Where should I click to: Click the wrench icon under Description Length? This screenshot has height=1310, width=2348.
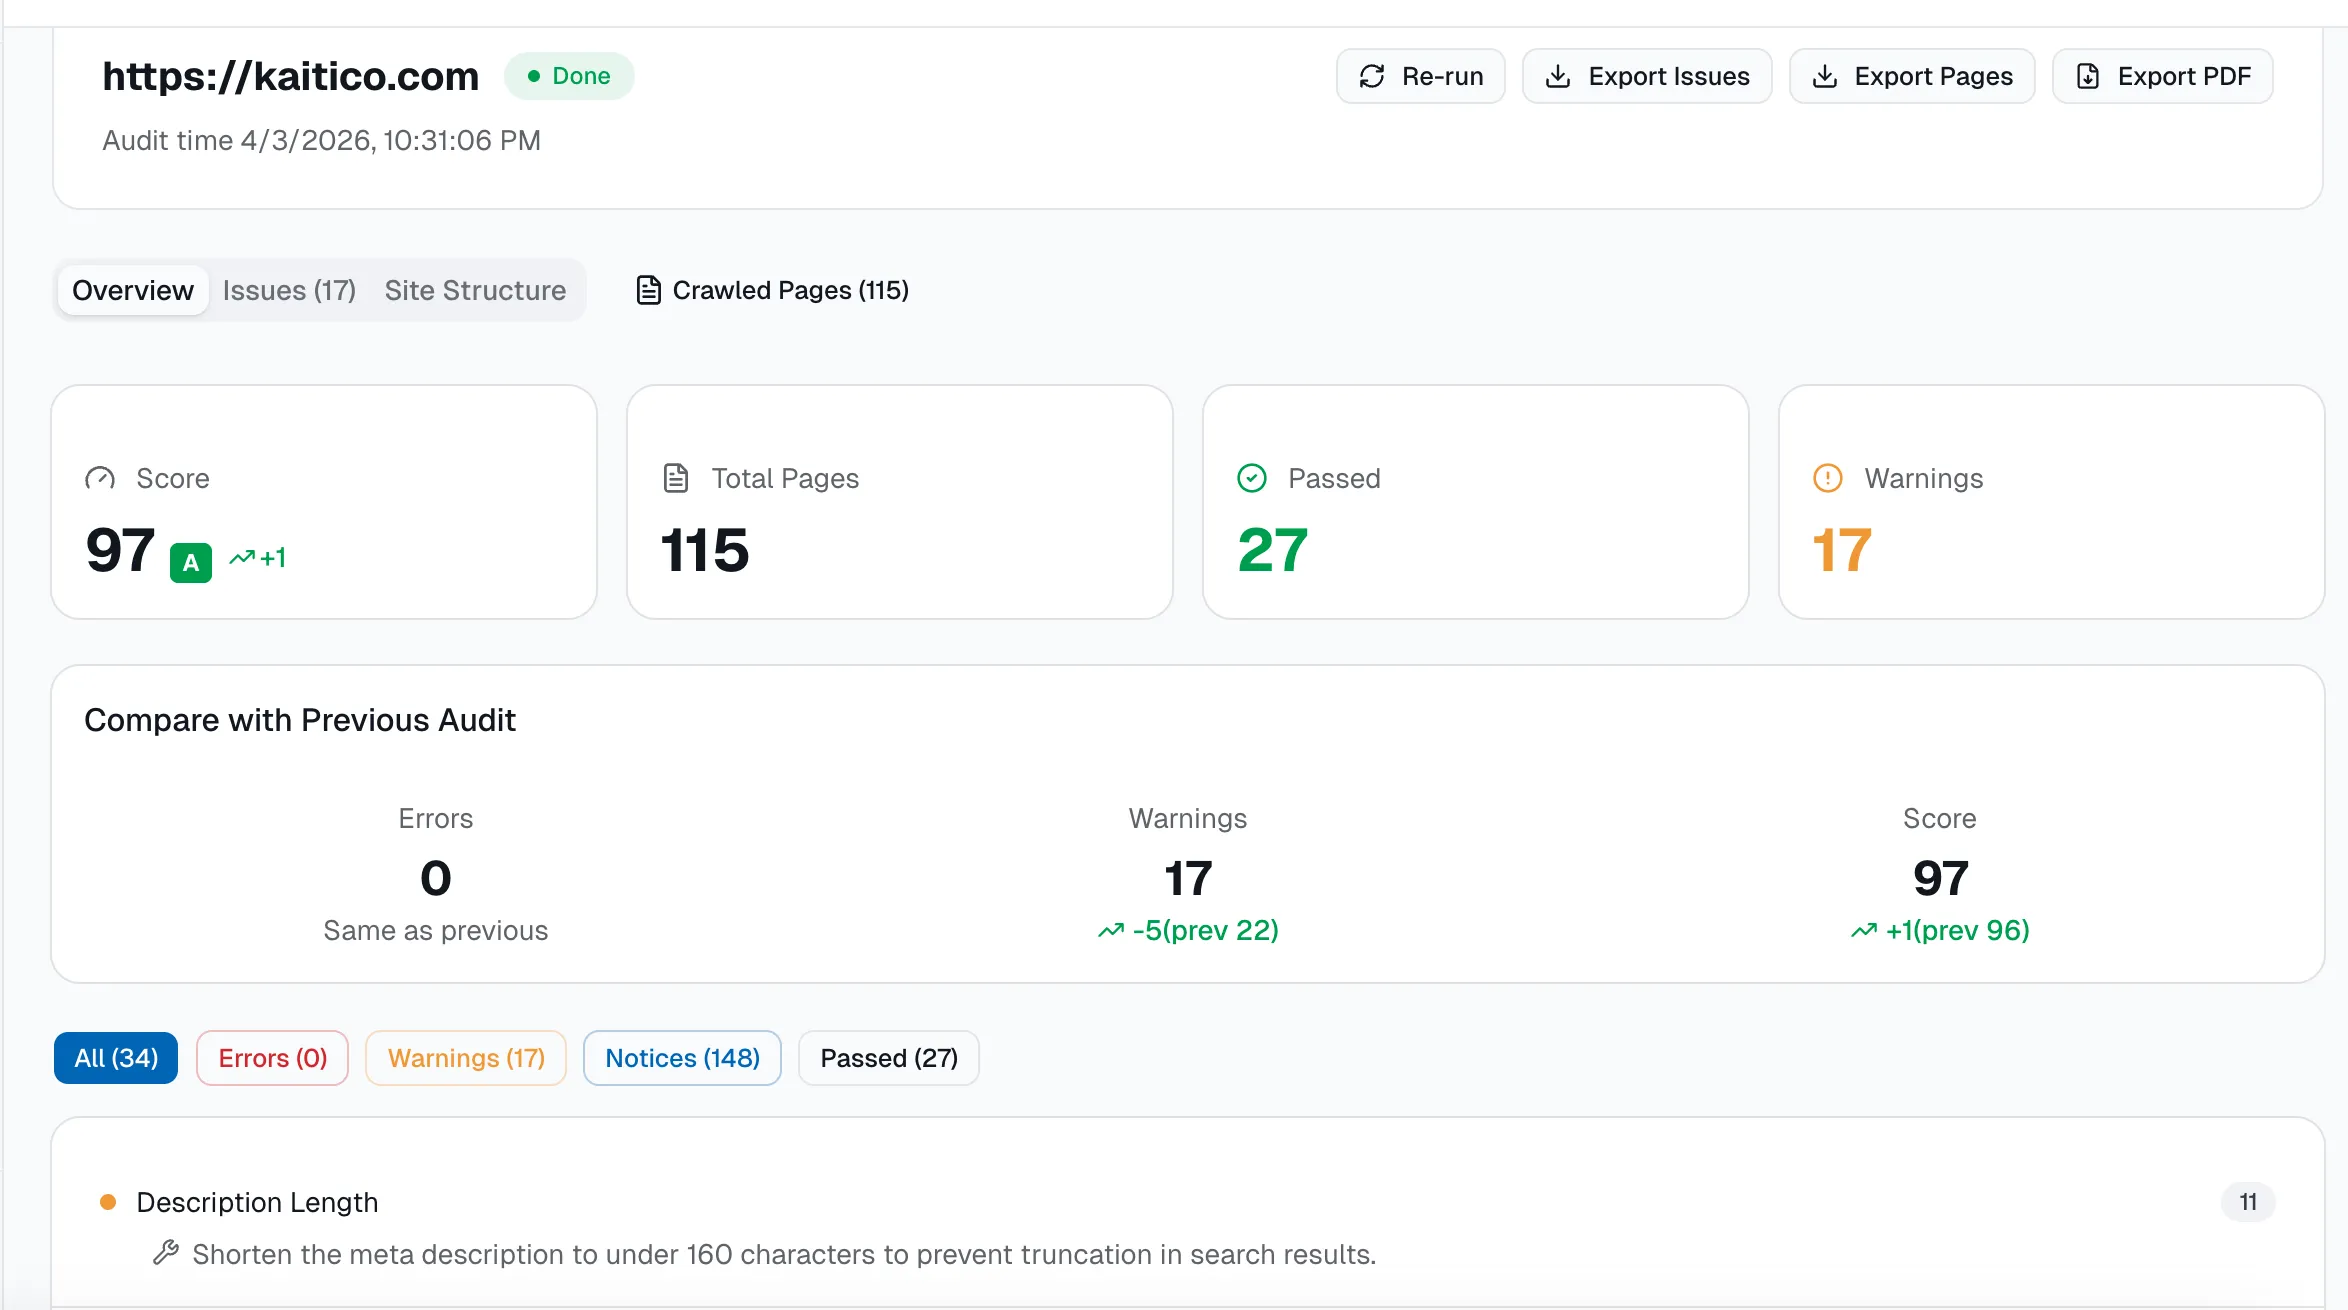point(166,1253)
